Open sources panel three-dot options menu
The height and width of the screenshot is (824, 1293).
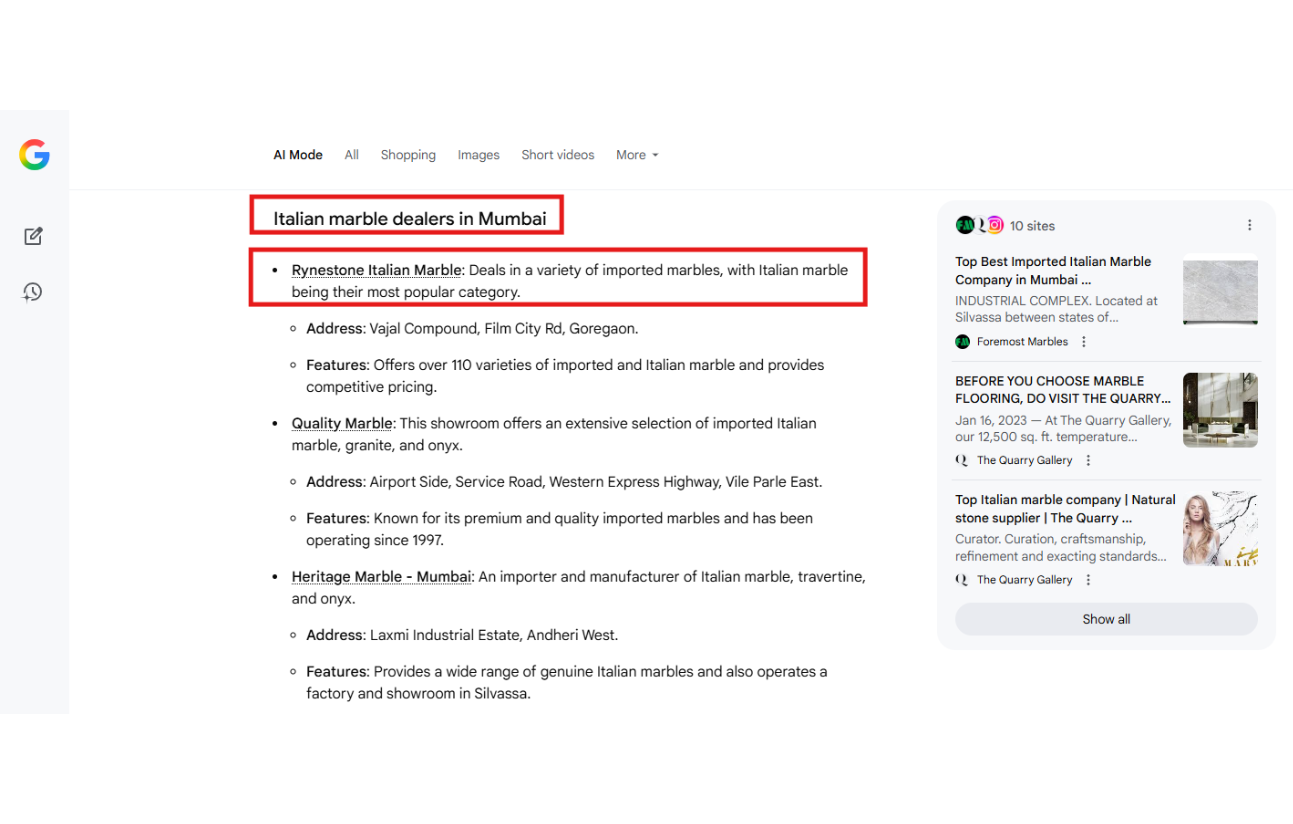[1249, 226]
